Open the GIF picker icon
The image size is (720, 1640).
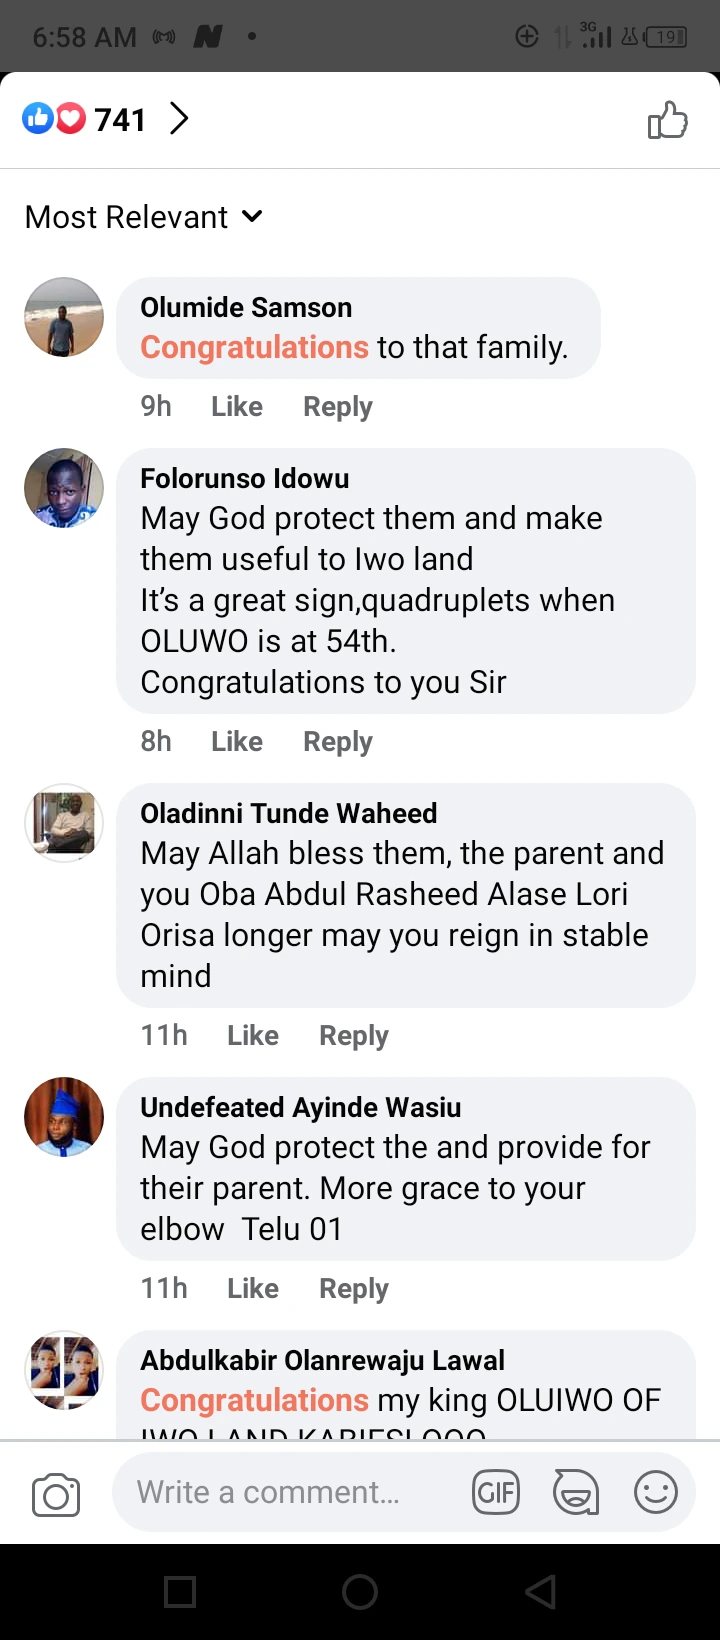pos(496,1493)
